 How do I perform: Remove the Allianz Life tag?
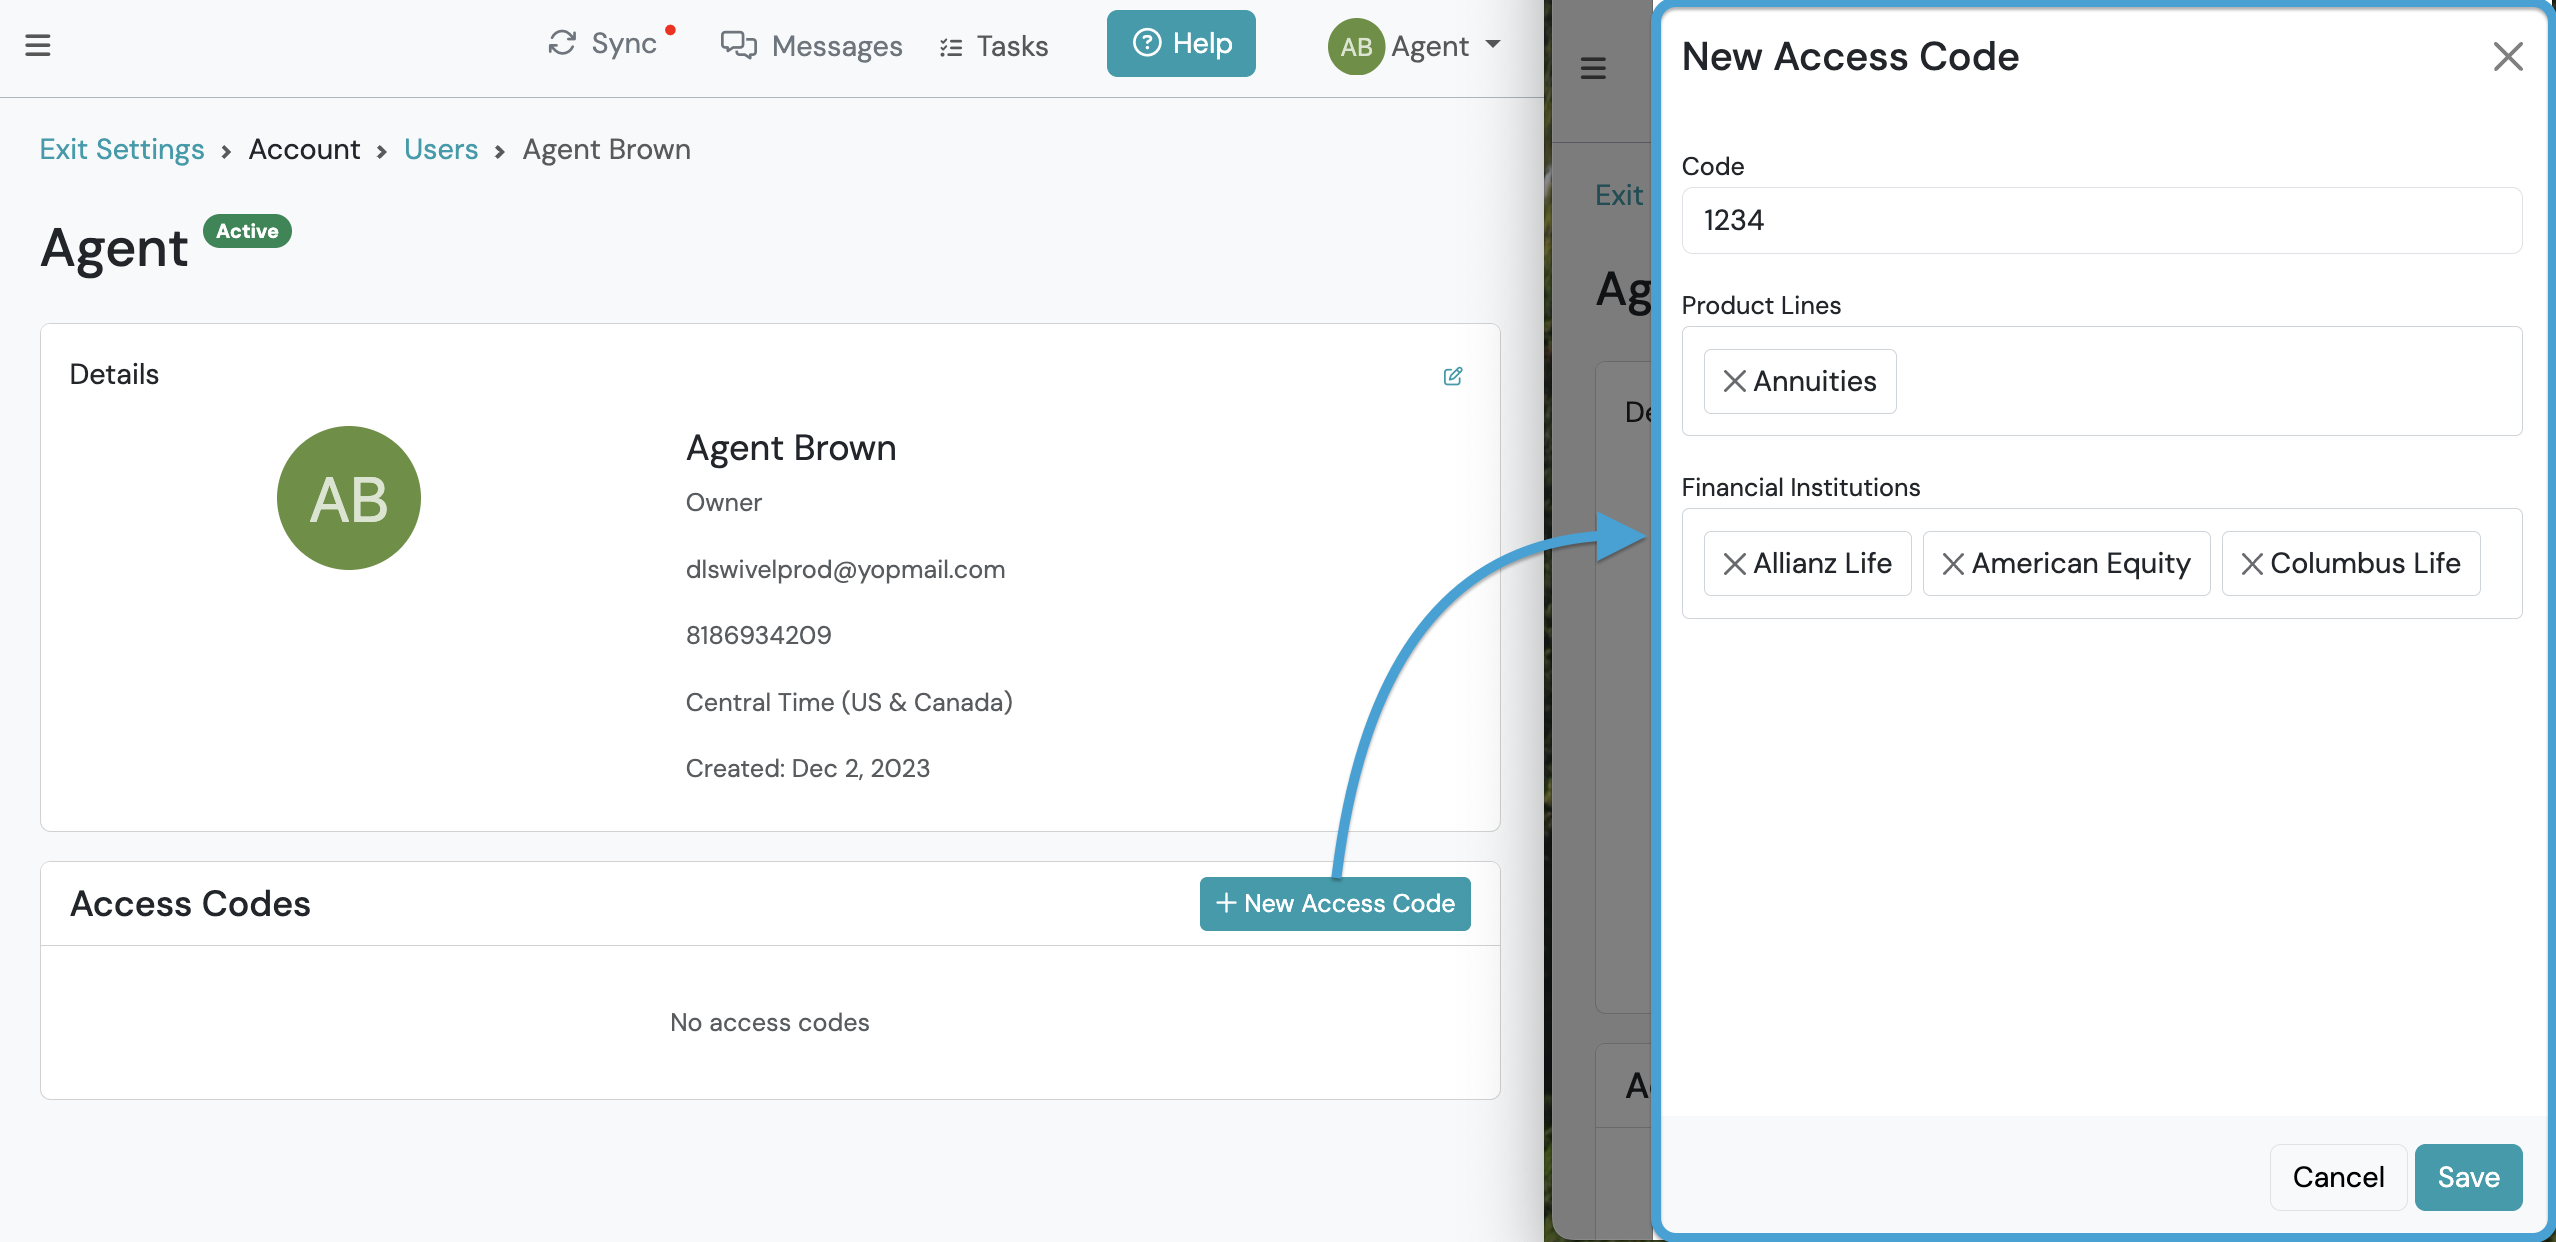1735,564
